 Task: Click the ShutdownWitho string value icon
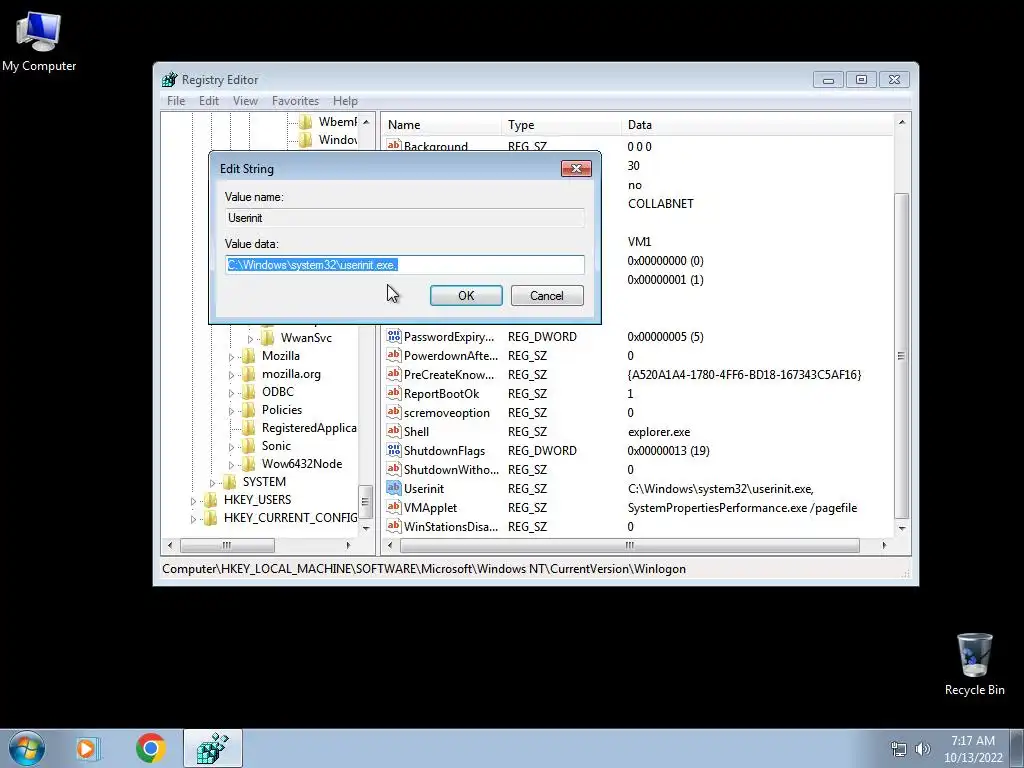pos(393,469)
